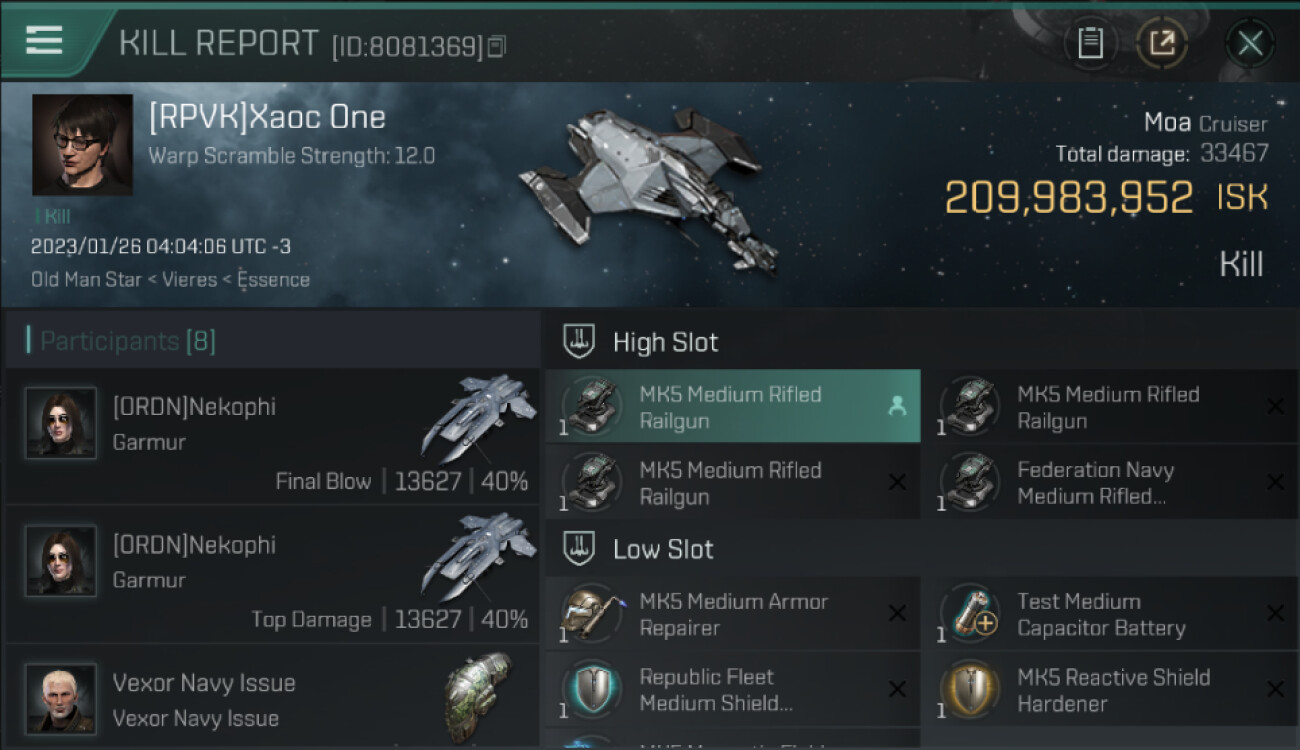Click the MK5 Medium Armor Repairer icon
The height and width of the screenshot is (750, 1300).
(591, 614)
